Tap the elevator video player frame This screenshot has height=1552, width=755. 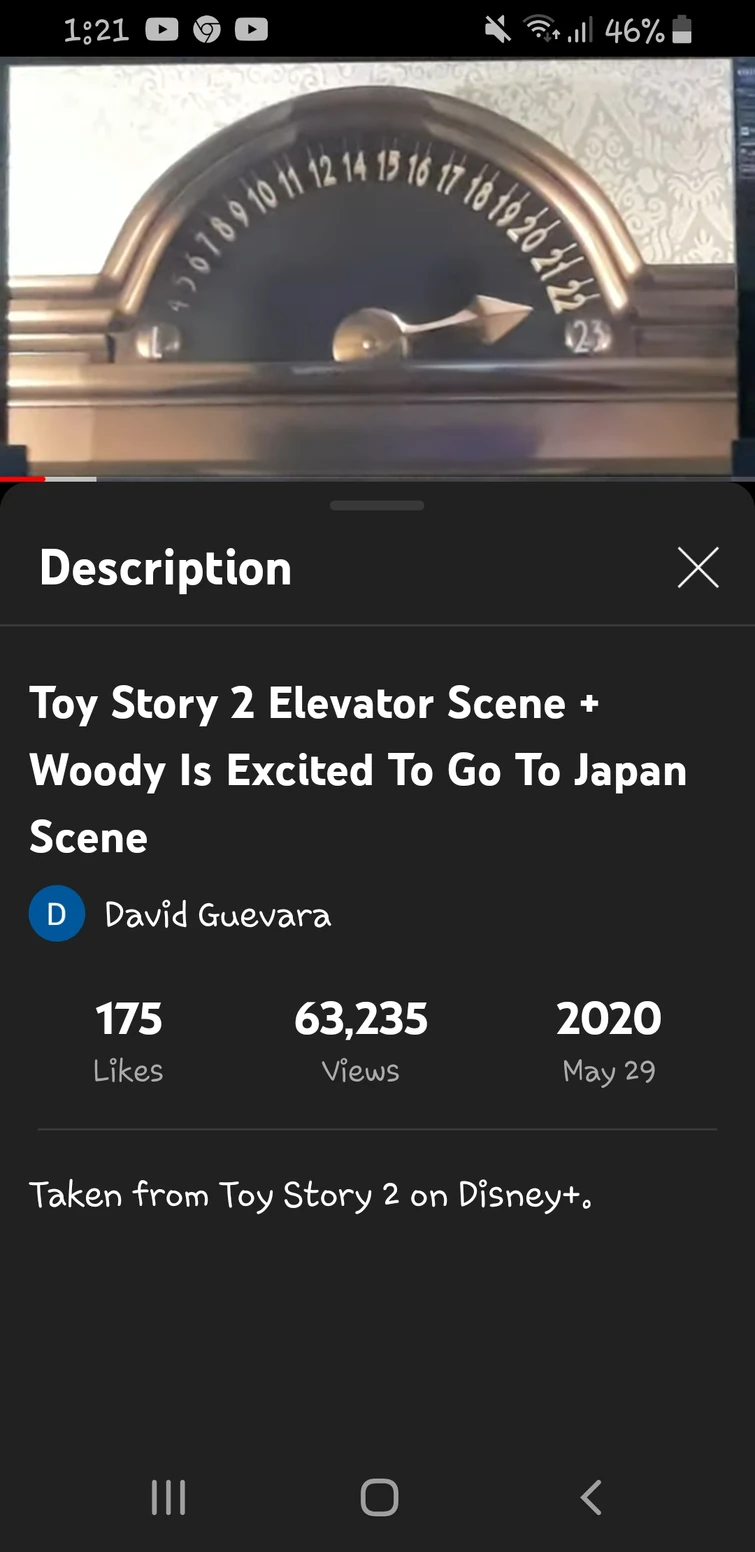377,267
